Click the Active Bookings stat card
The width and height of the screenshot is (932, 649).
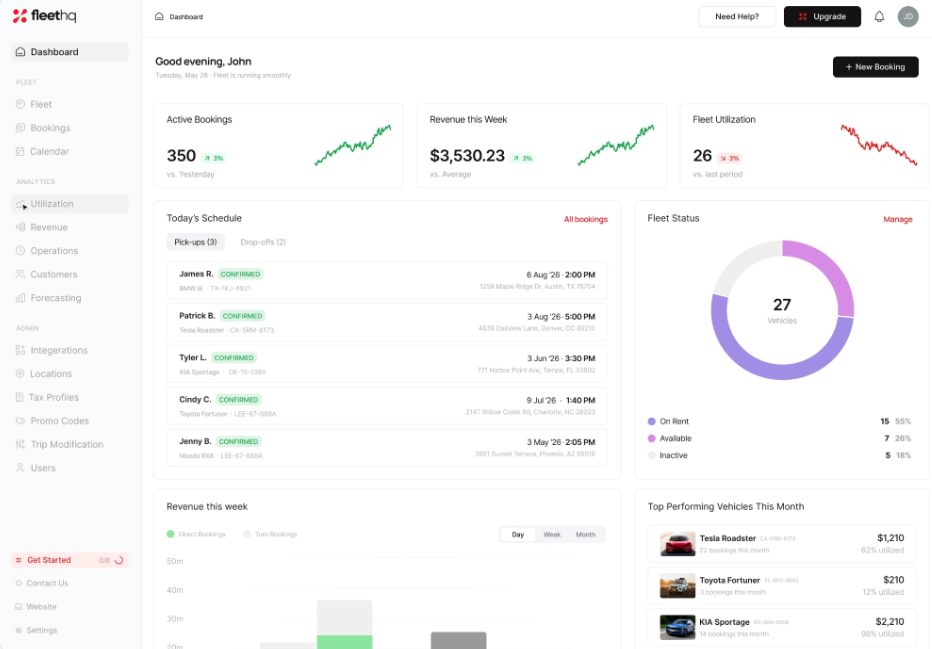click(x=278, y=146)
